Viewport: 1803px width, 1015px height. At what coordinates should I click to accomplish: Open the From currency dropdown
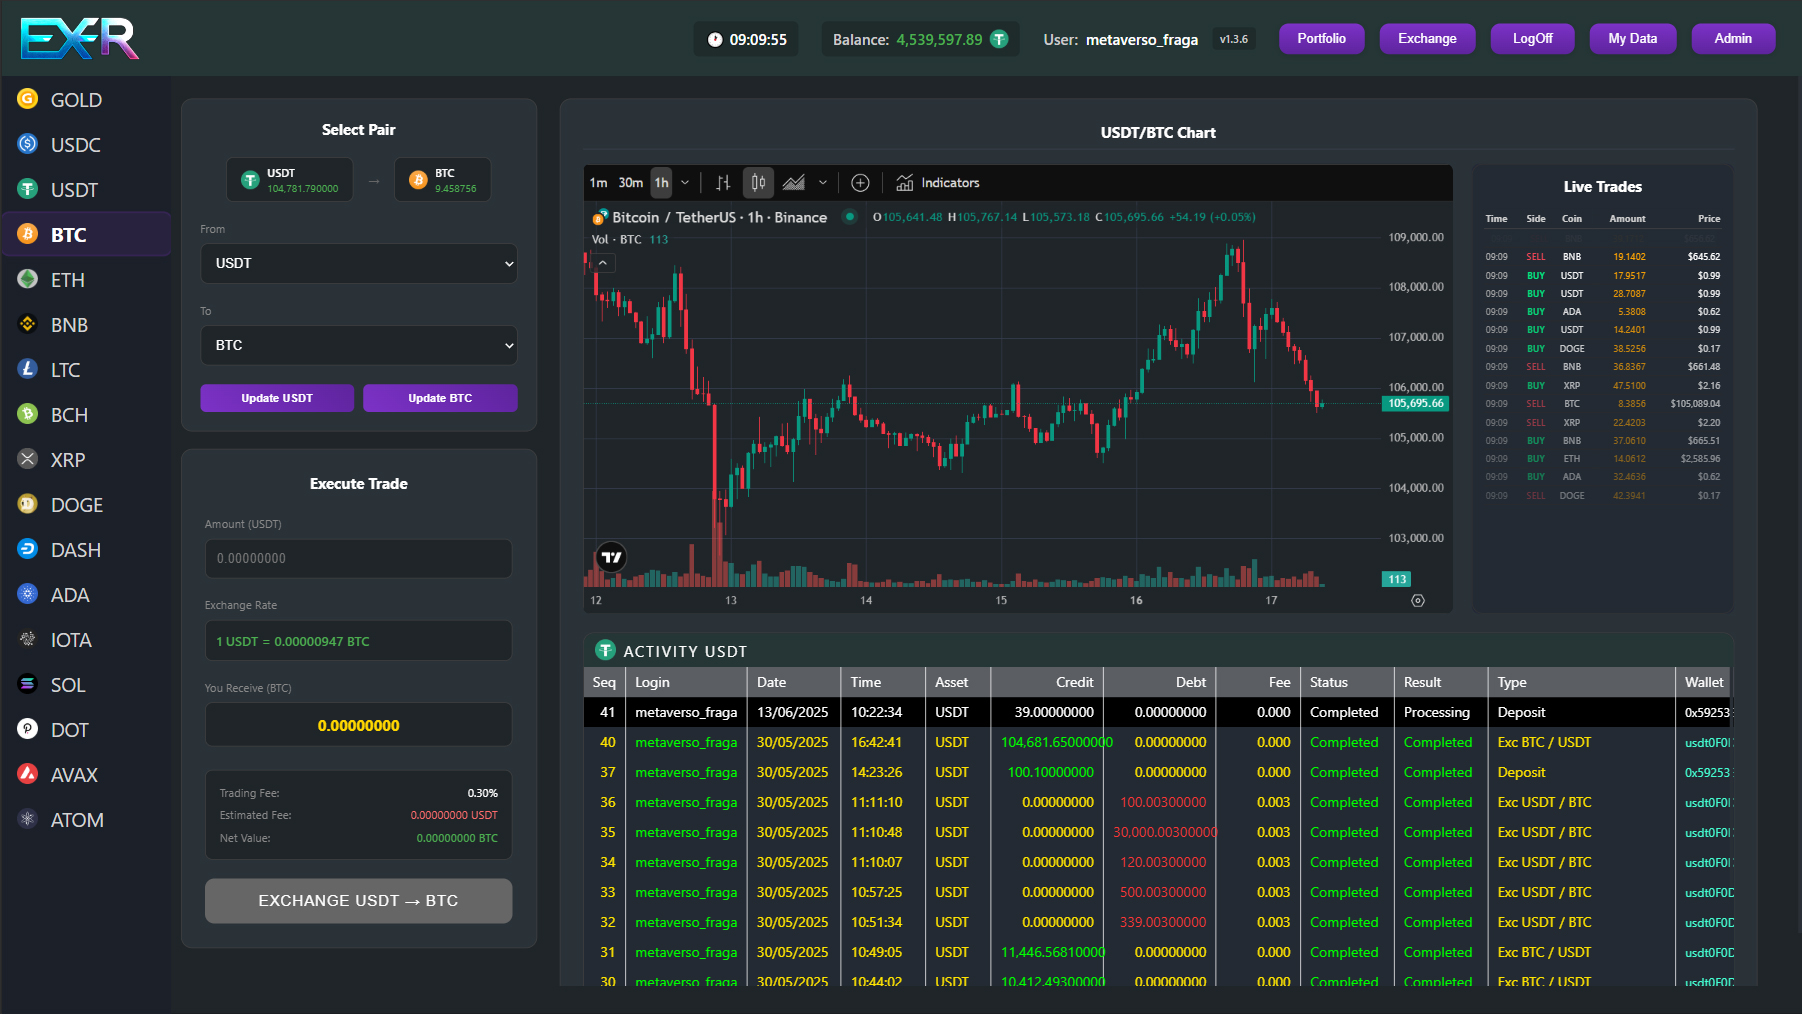click(x=359, y=263)
